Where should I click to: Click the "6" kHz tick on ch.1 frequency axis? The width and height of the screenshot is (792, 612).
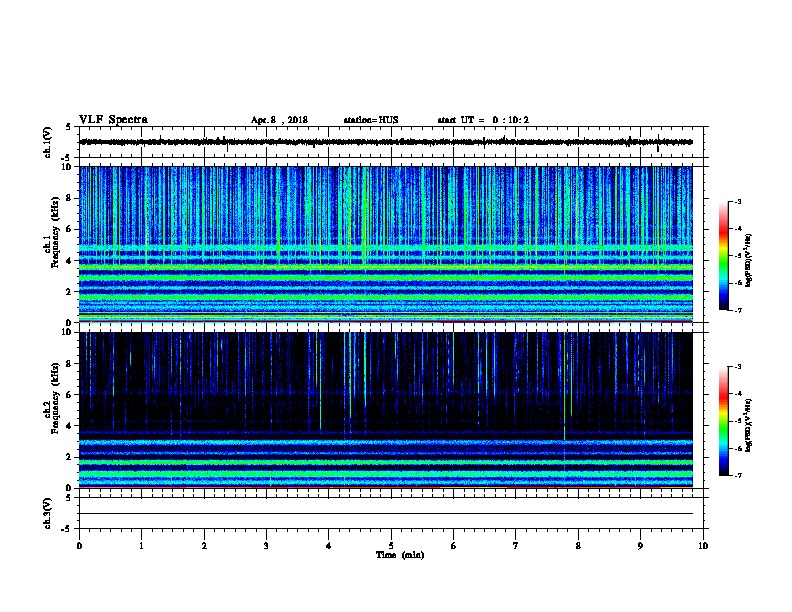click(69, 229)
